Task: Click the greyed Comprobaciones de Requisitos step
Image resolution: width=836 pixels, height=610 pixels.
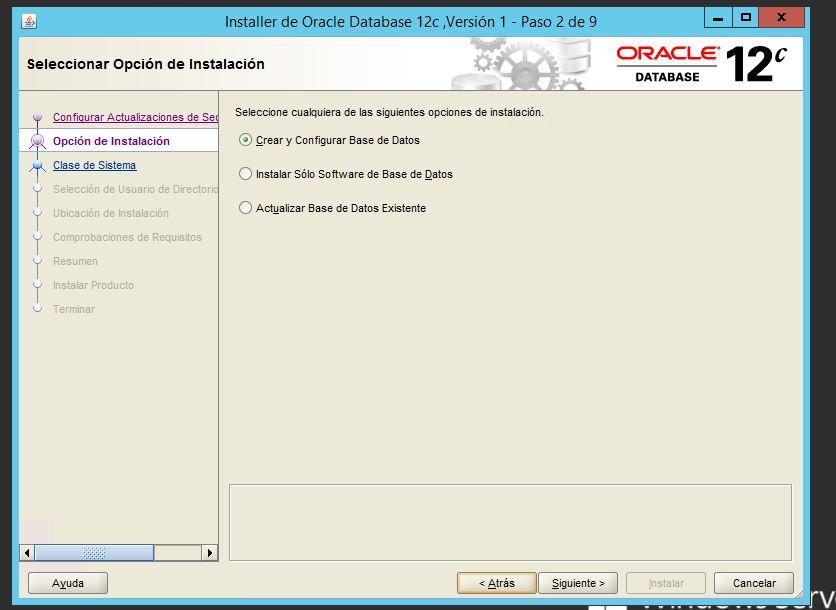Action: [x=127, y=237]
